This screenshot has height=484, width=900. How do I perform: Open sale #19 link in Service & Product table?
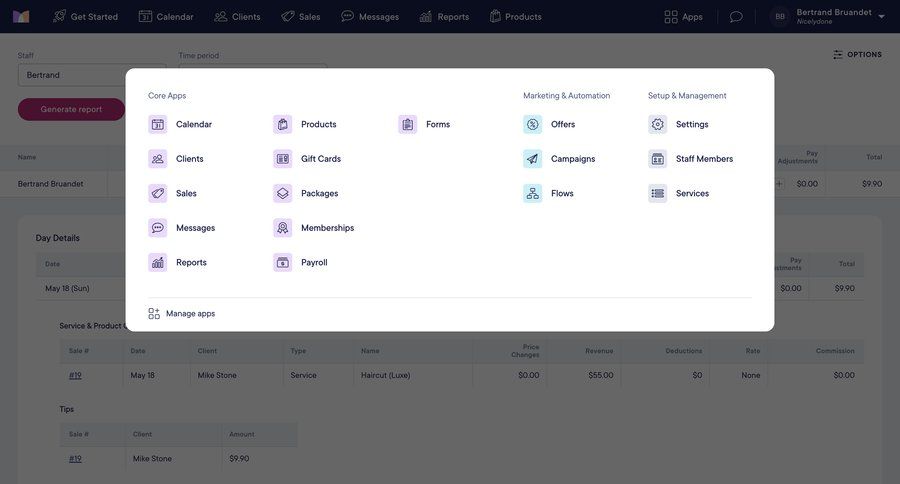point(75,375)
